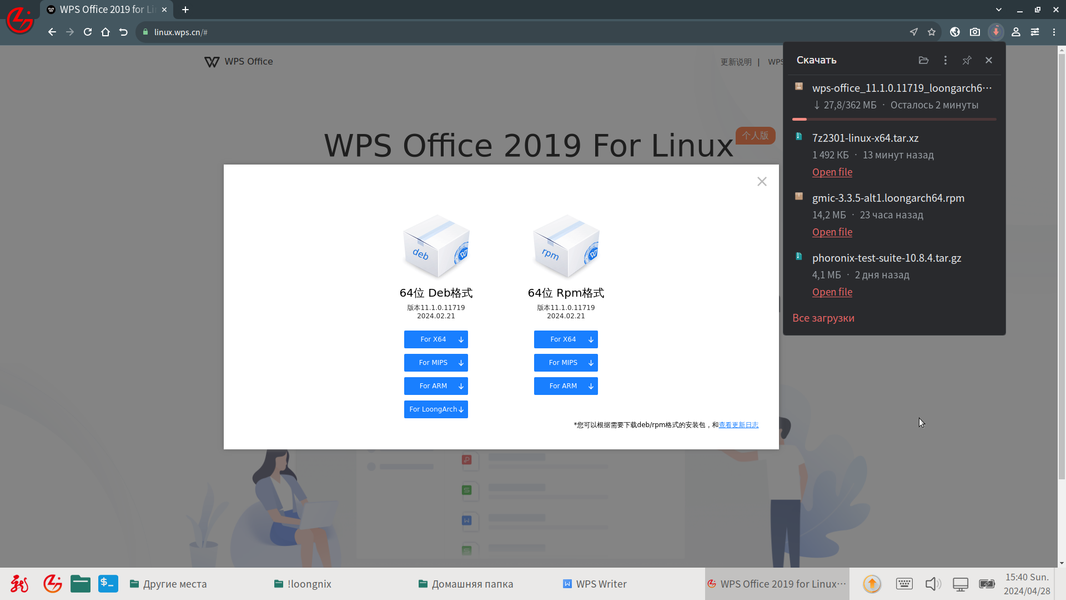
Task: Click the rpm package box image
Action: tap(566, 246)
